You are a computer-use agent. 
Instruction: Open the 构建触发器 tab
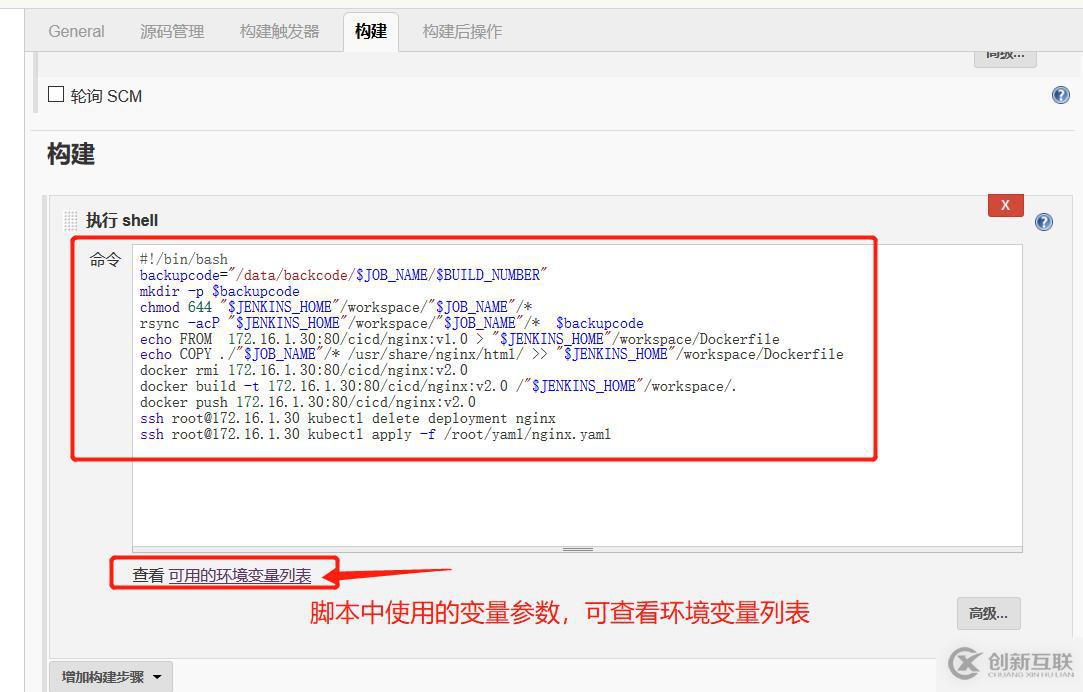(279, 32)
